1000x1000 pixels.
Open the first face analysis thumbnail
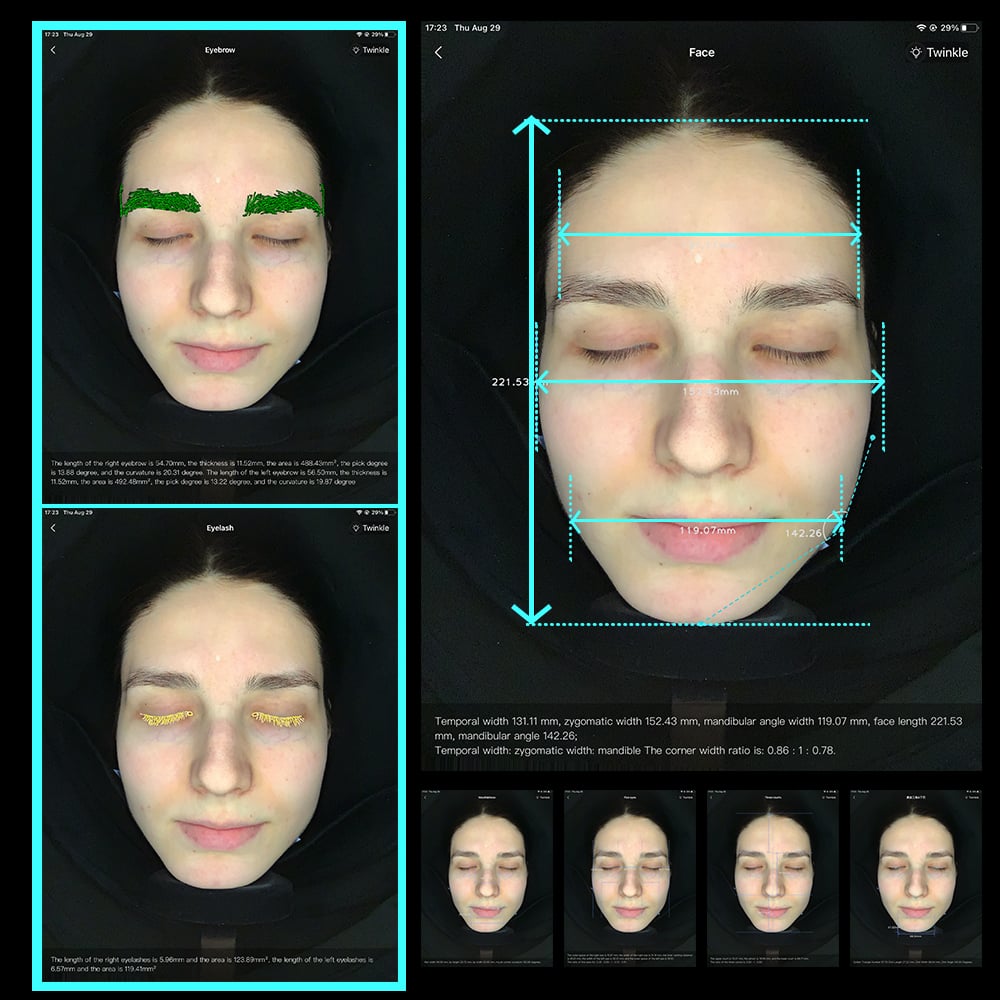pyautogui.click(x=487, y=878)
